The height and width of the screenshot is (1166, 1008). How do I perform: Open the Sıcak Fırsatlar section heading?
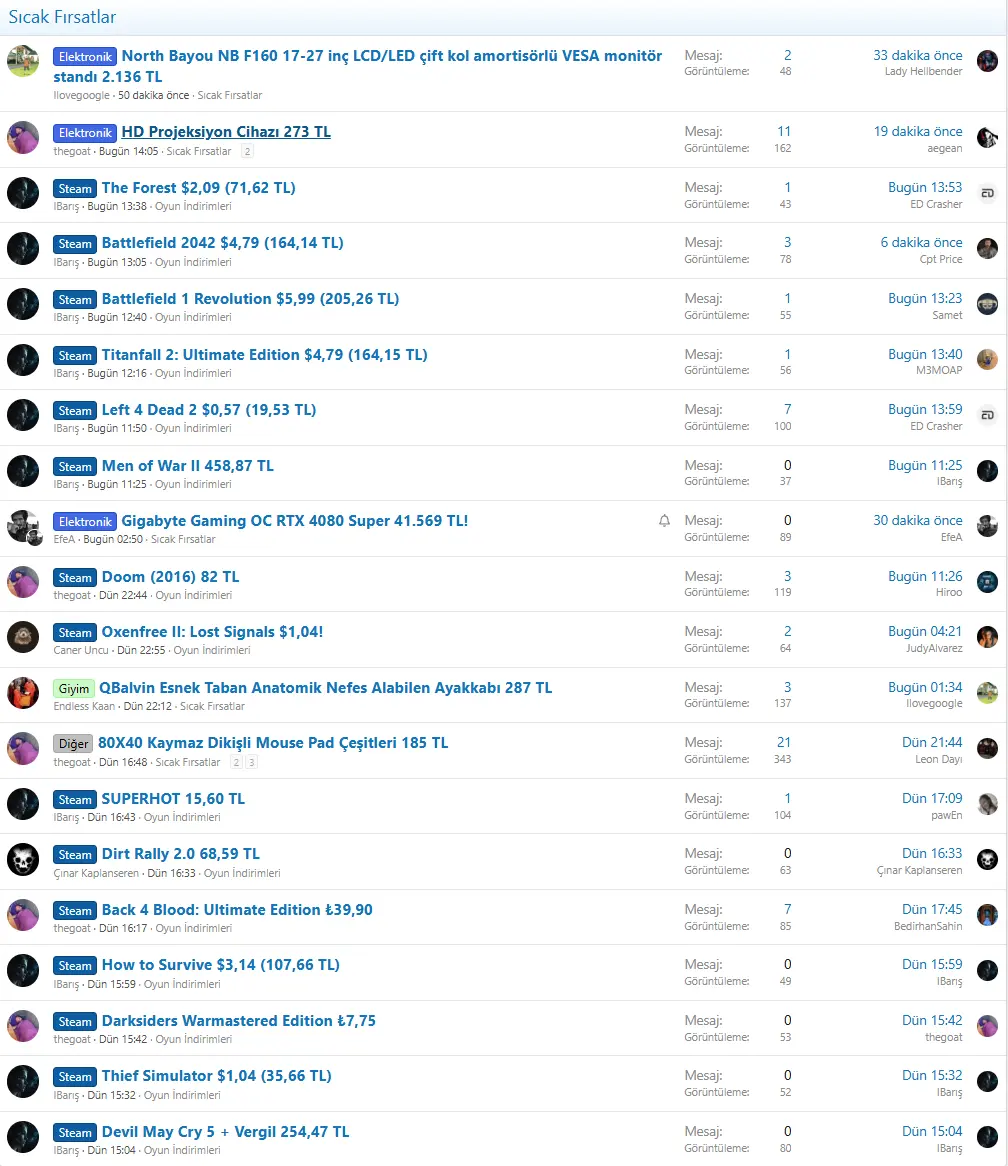[62, 17]
